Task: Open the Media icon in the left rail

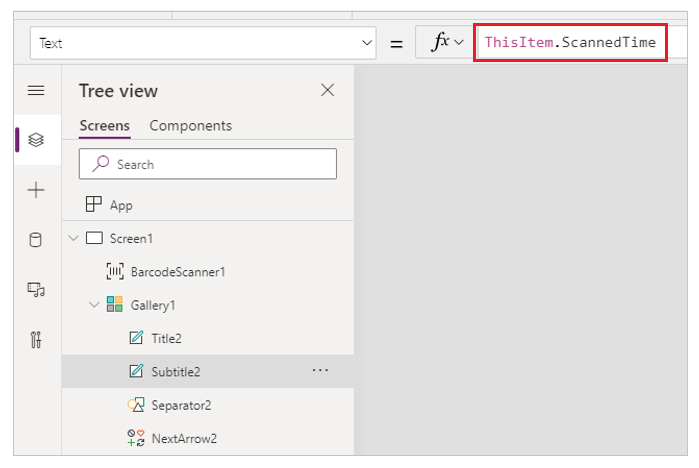Action: click(36, 290)
